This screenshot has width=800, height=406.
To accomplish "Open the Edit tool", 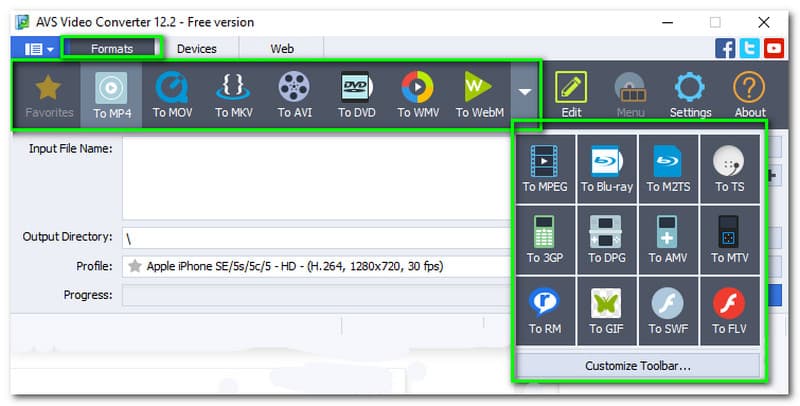I will click(x=571, y=94).
